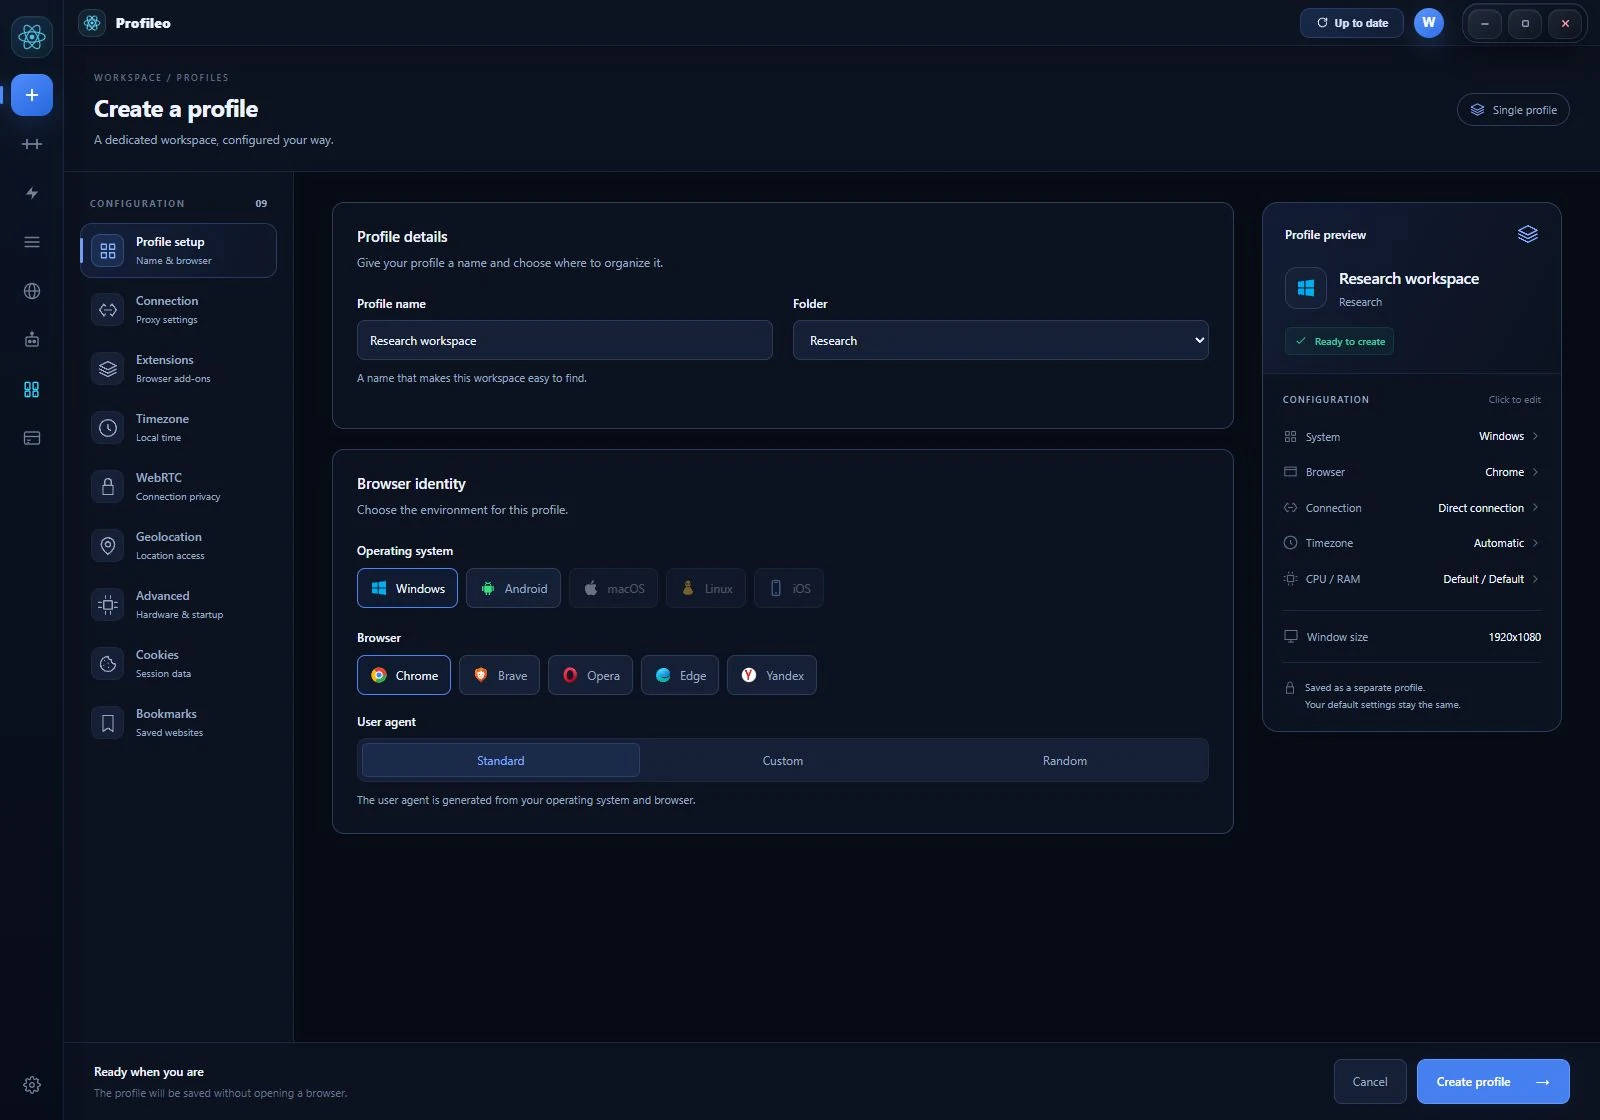
Task: Click the robot icon in left rail
Action: click(x=32, y=340)
